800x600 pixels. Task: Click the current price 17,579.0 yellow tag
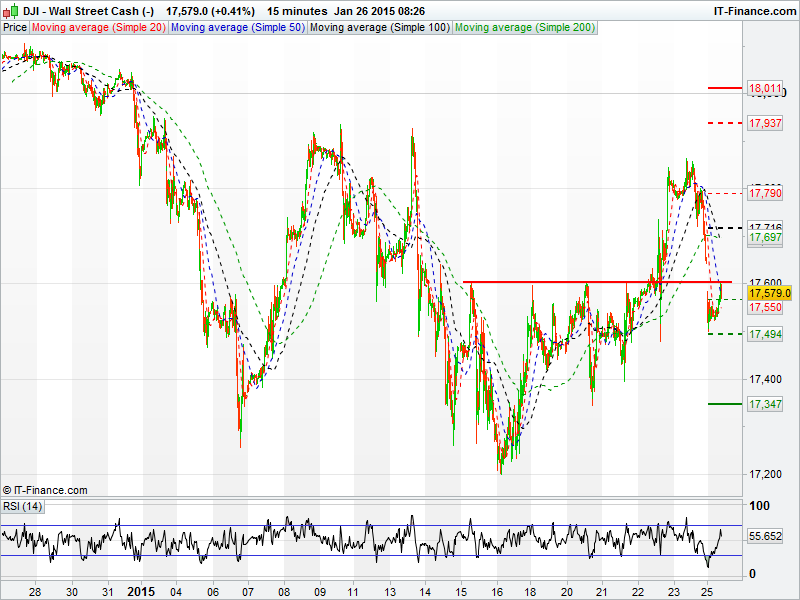(x=770, y=294)
